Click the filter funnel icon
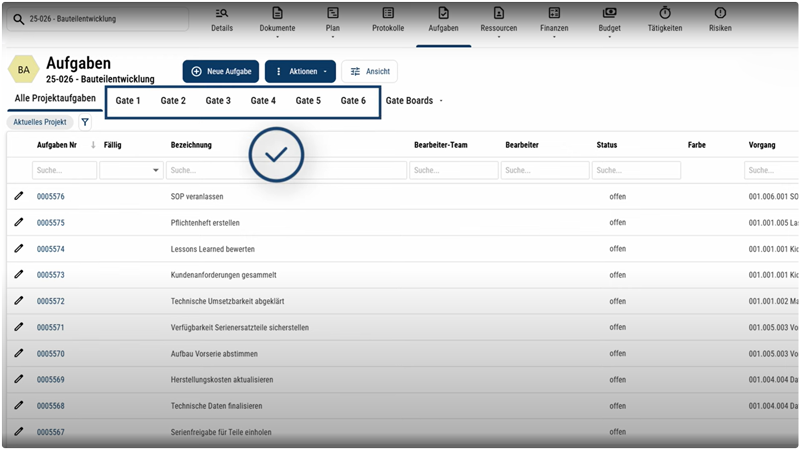This screenshot has width=800, height=450. coord(85,122)
